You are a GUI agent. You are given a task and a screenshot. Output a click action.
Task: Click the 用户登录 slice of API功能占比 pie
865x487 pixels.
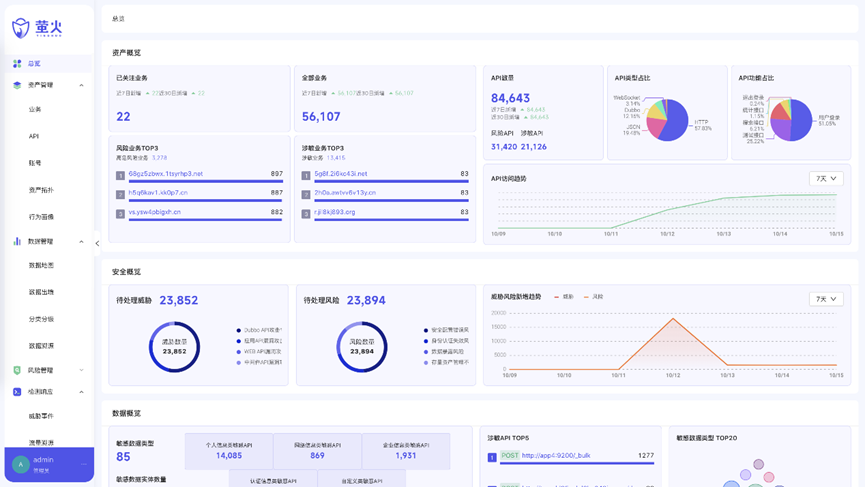[803, 120]
